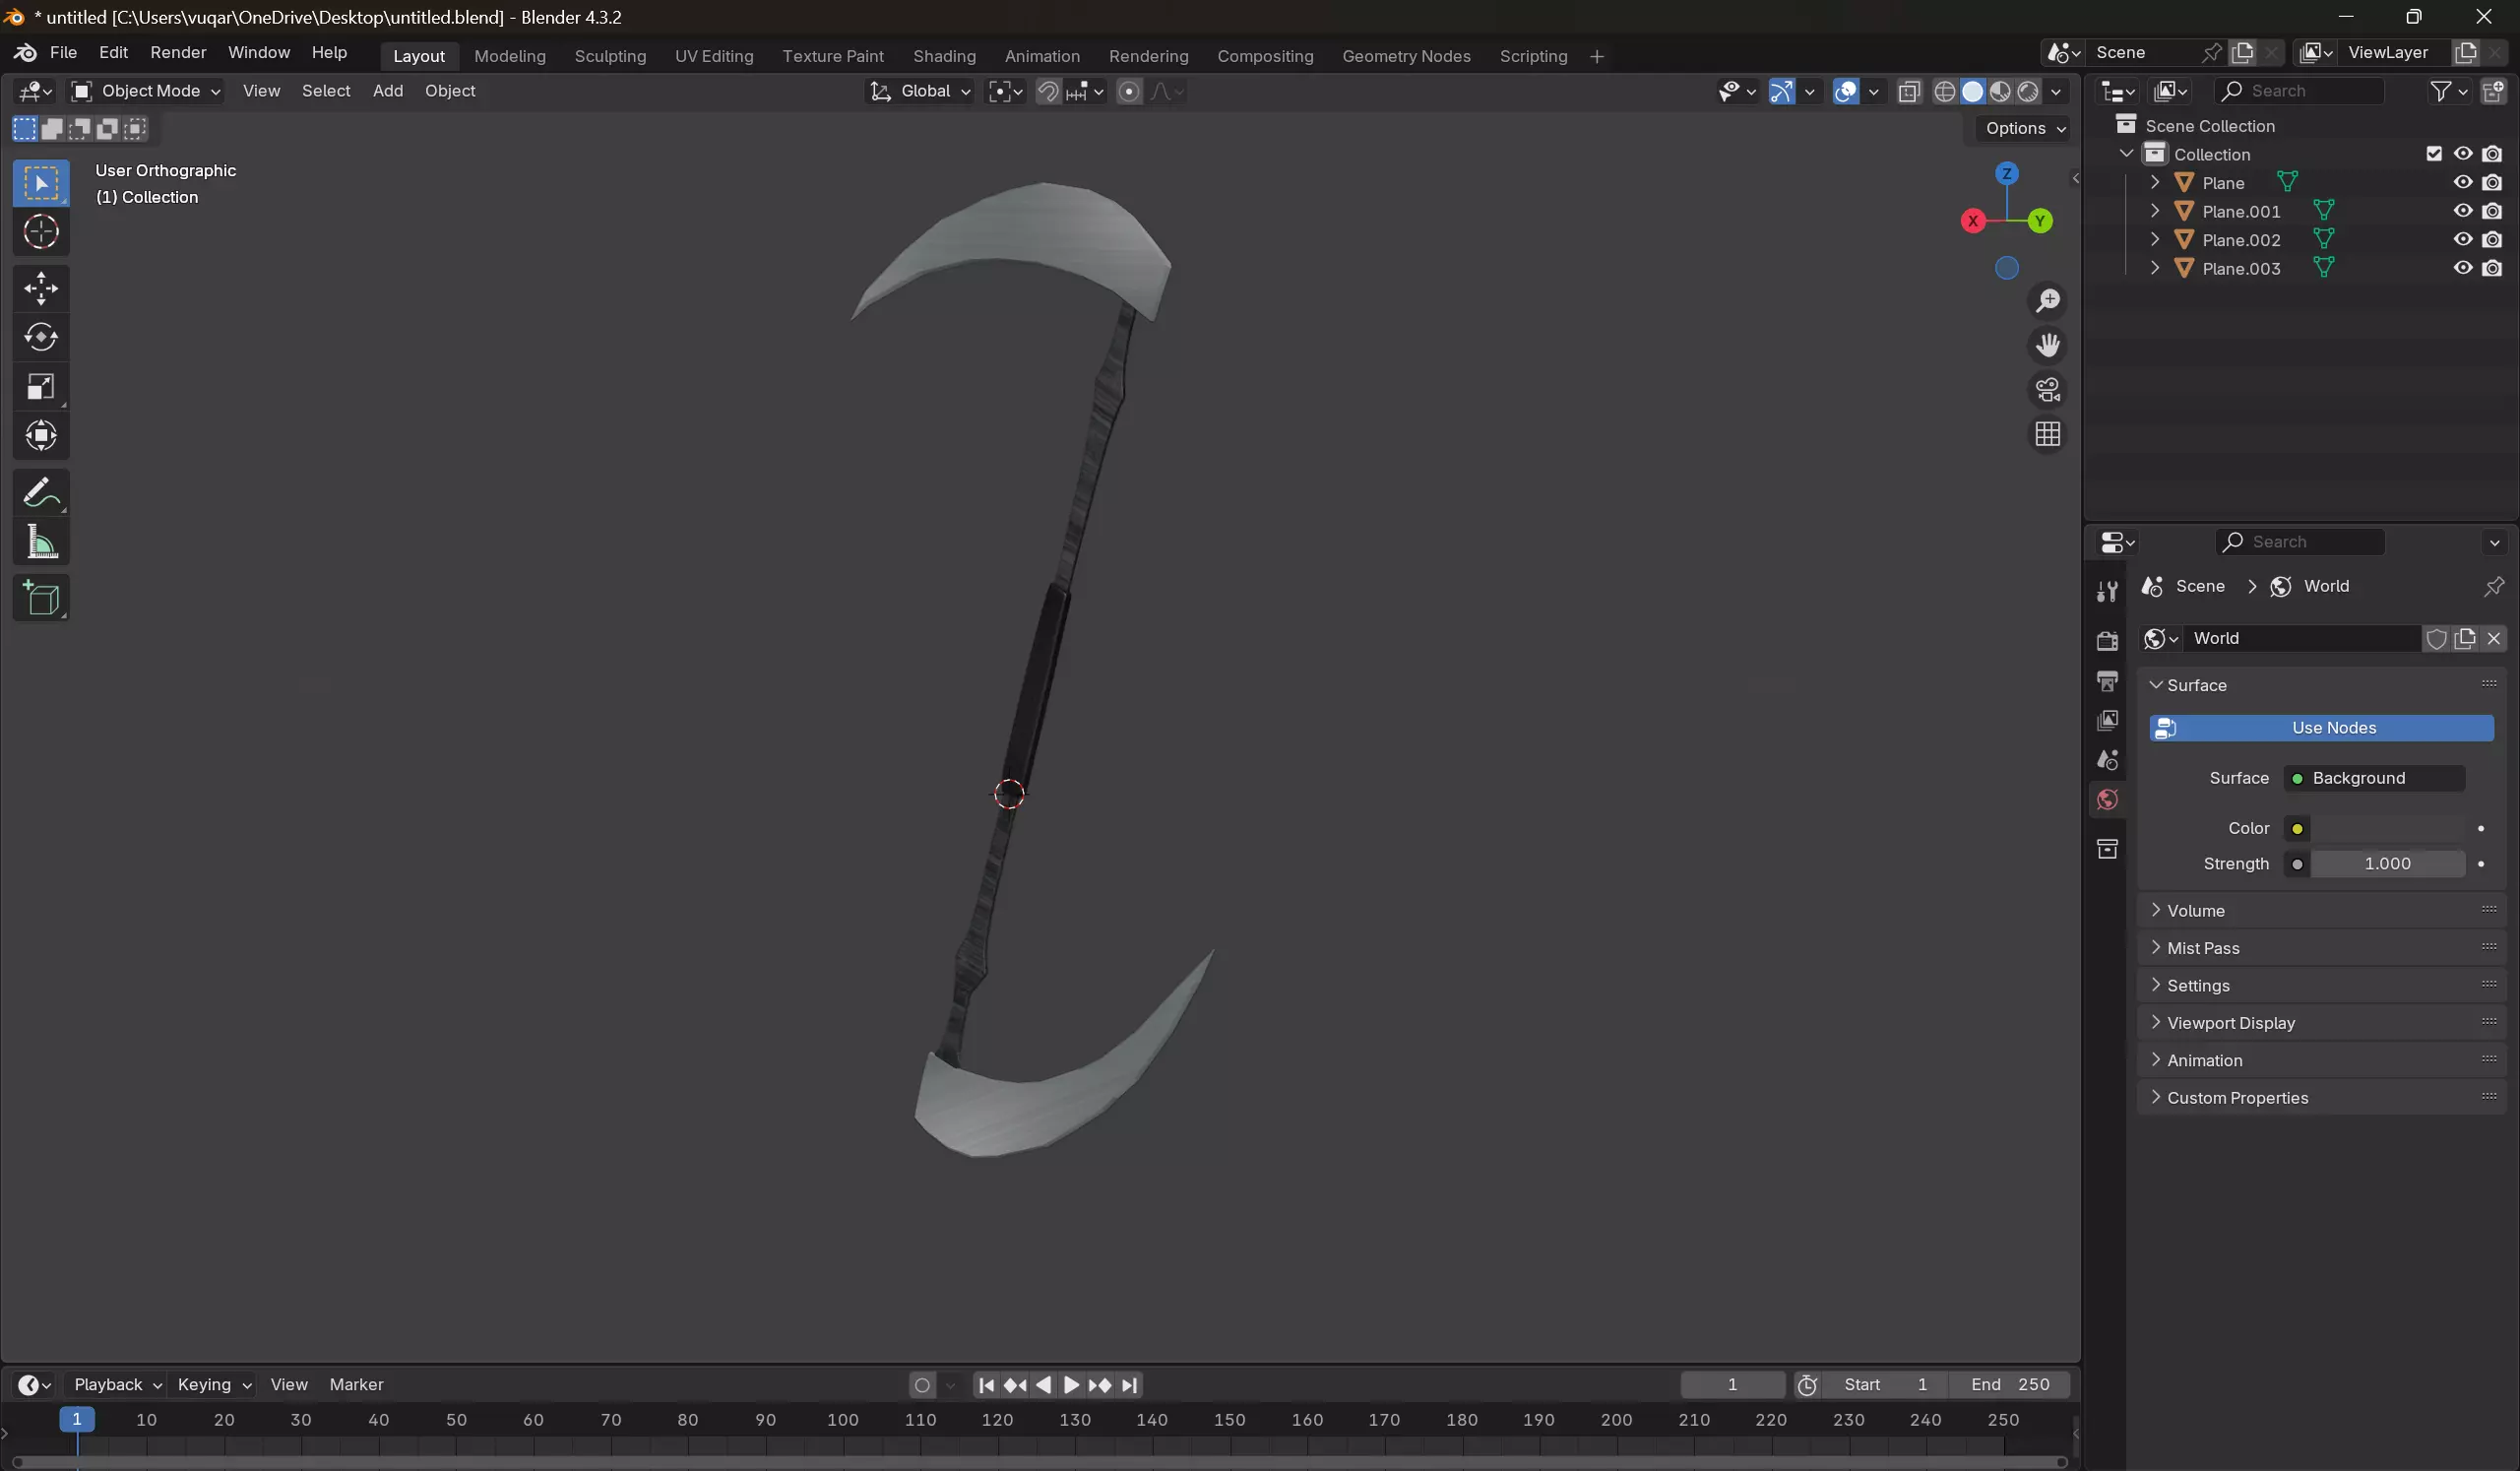Collapse the Collection in outliner
The image size is (2520, 1471).
[2127, 154]
